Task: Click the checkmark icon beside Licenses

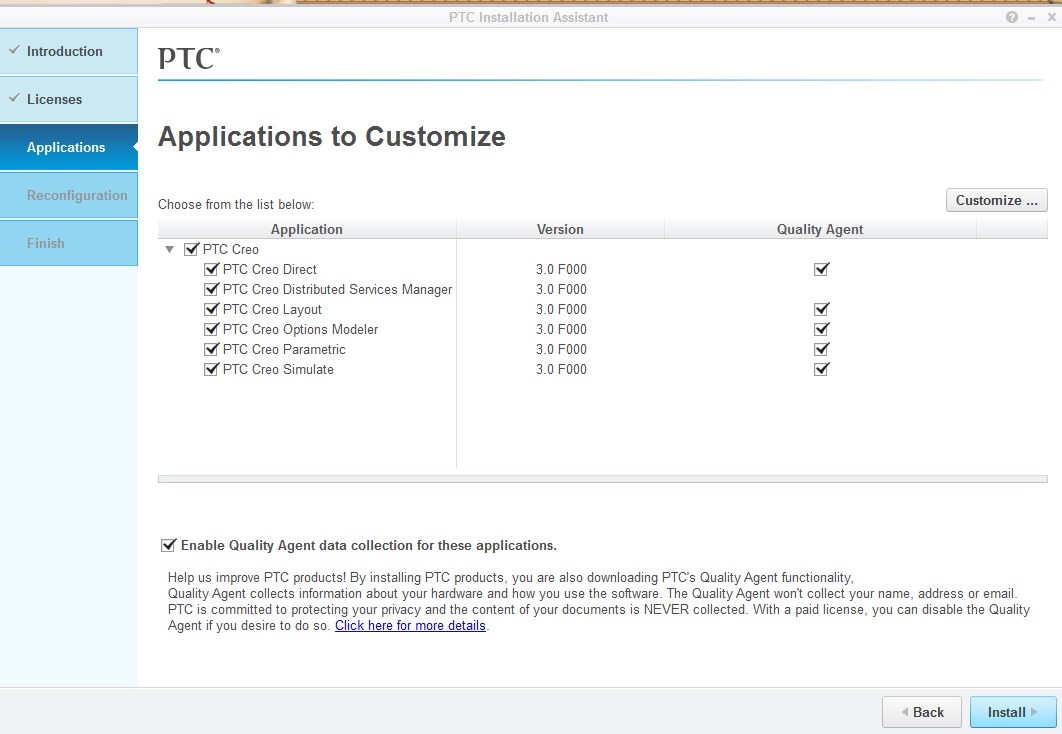Action: coord(13,98)
